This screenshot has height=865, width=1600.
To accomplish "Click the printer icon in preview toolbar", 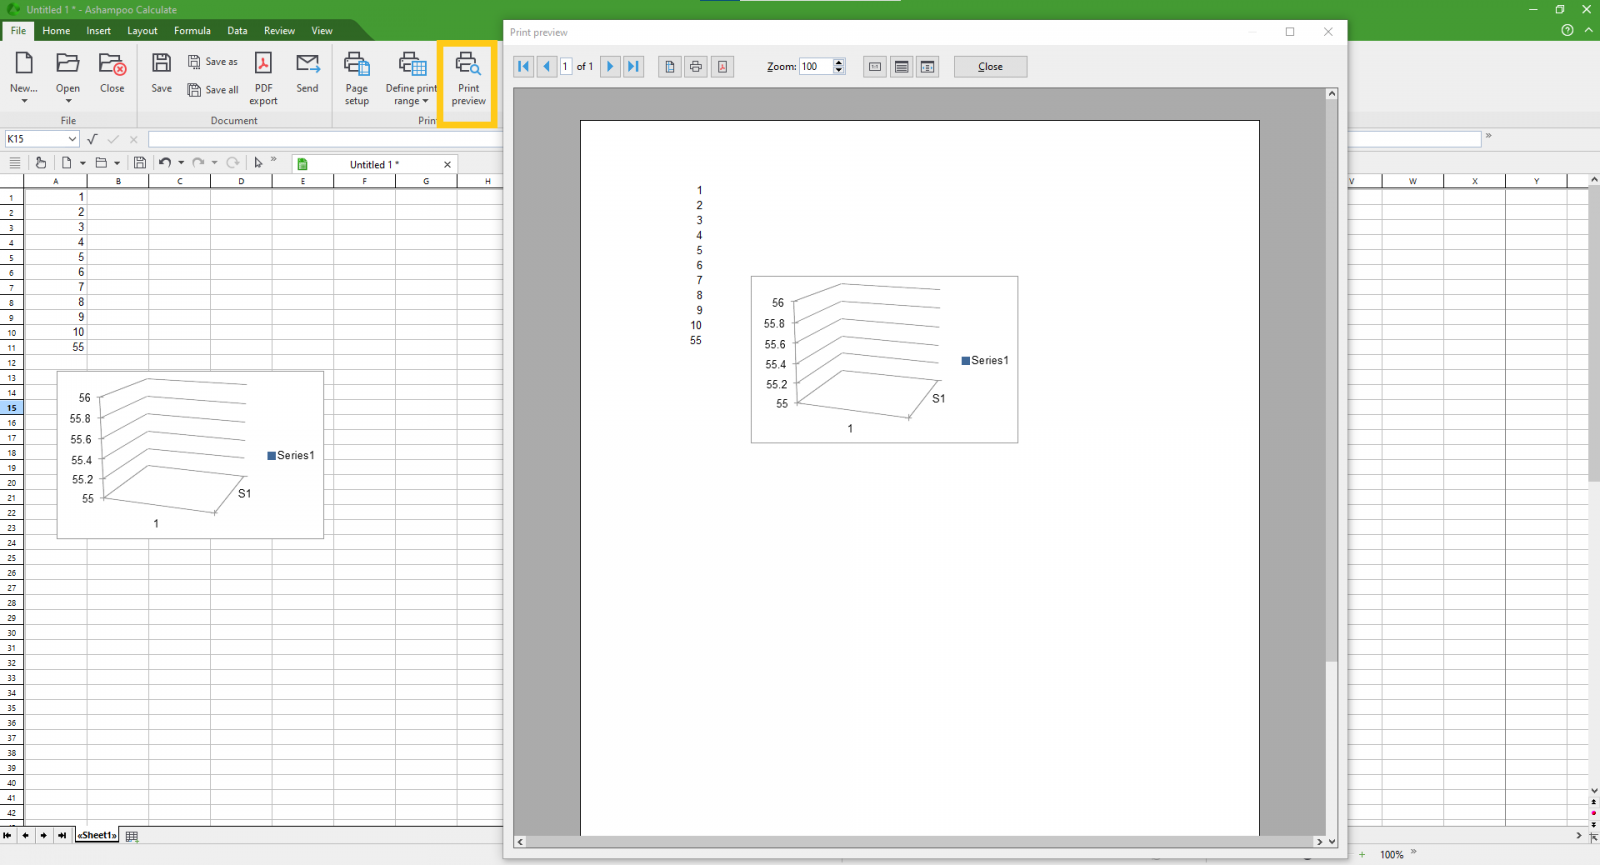I will tap(696, 67).
